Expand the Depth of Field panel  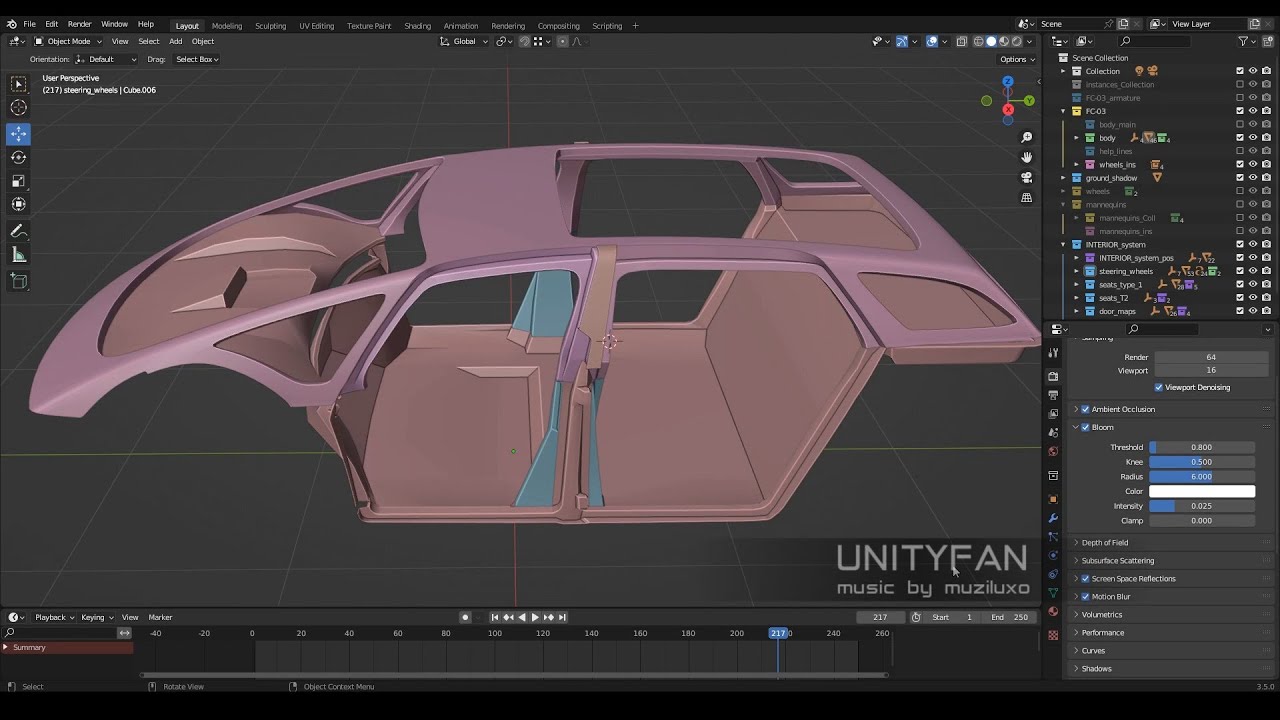pos(1104,542)
